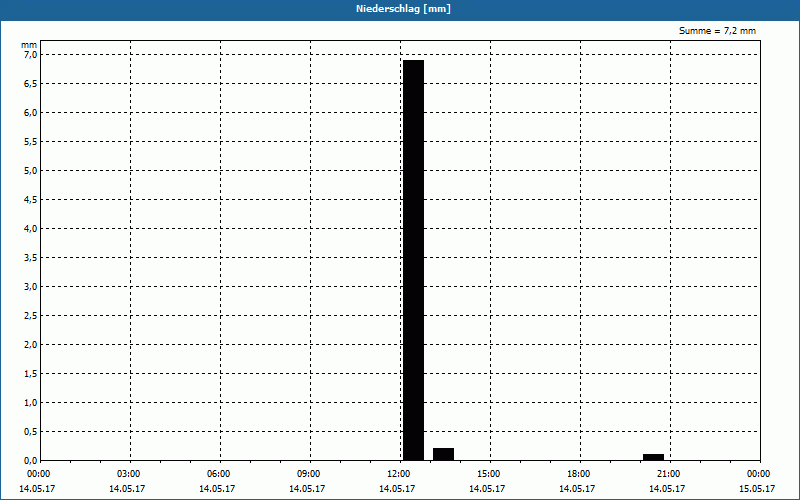Click the small bar before 21:00
This screenshot has height=500, width=800.
653,457
